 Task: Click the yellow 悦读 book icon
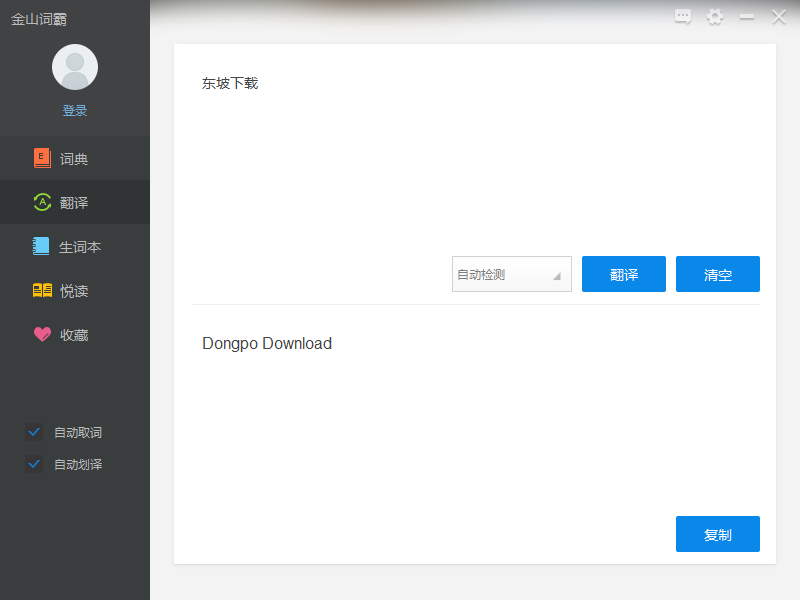point(42,290)
